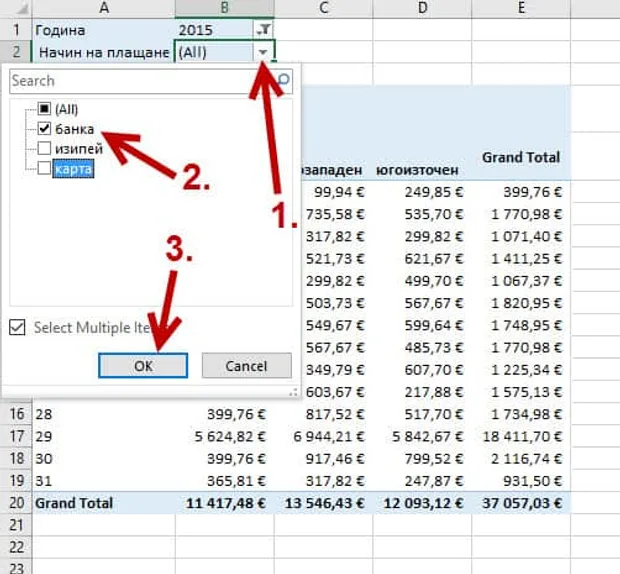The width and height of the screenshot is (620, 574).
Task: Click the cell showing 5 624,82 €
Action: pos(225,436)
